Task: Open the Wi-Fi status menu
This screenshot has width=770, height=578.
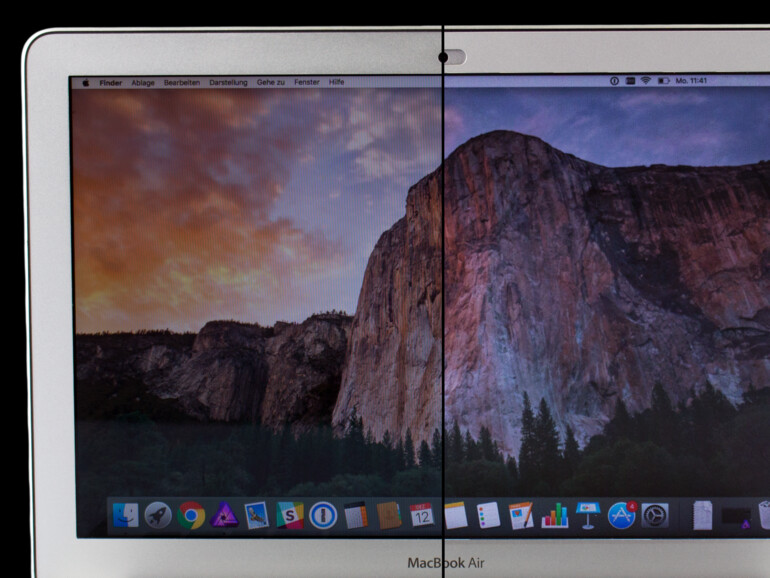Action: coord(646,81)
